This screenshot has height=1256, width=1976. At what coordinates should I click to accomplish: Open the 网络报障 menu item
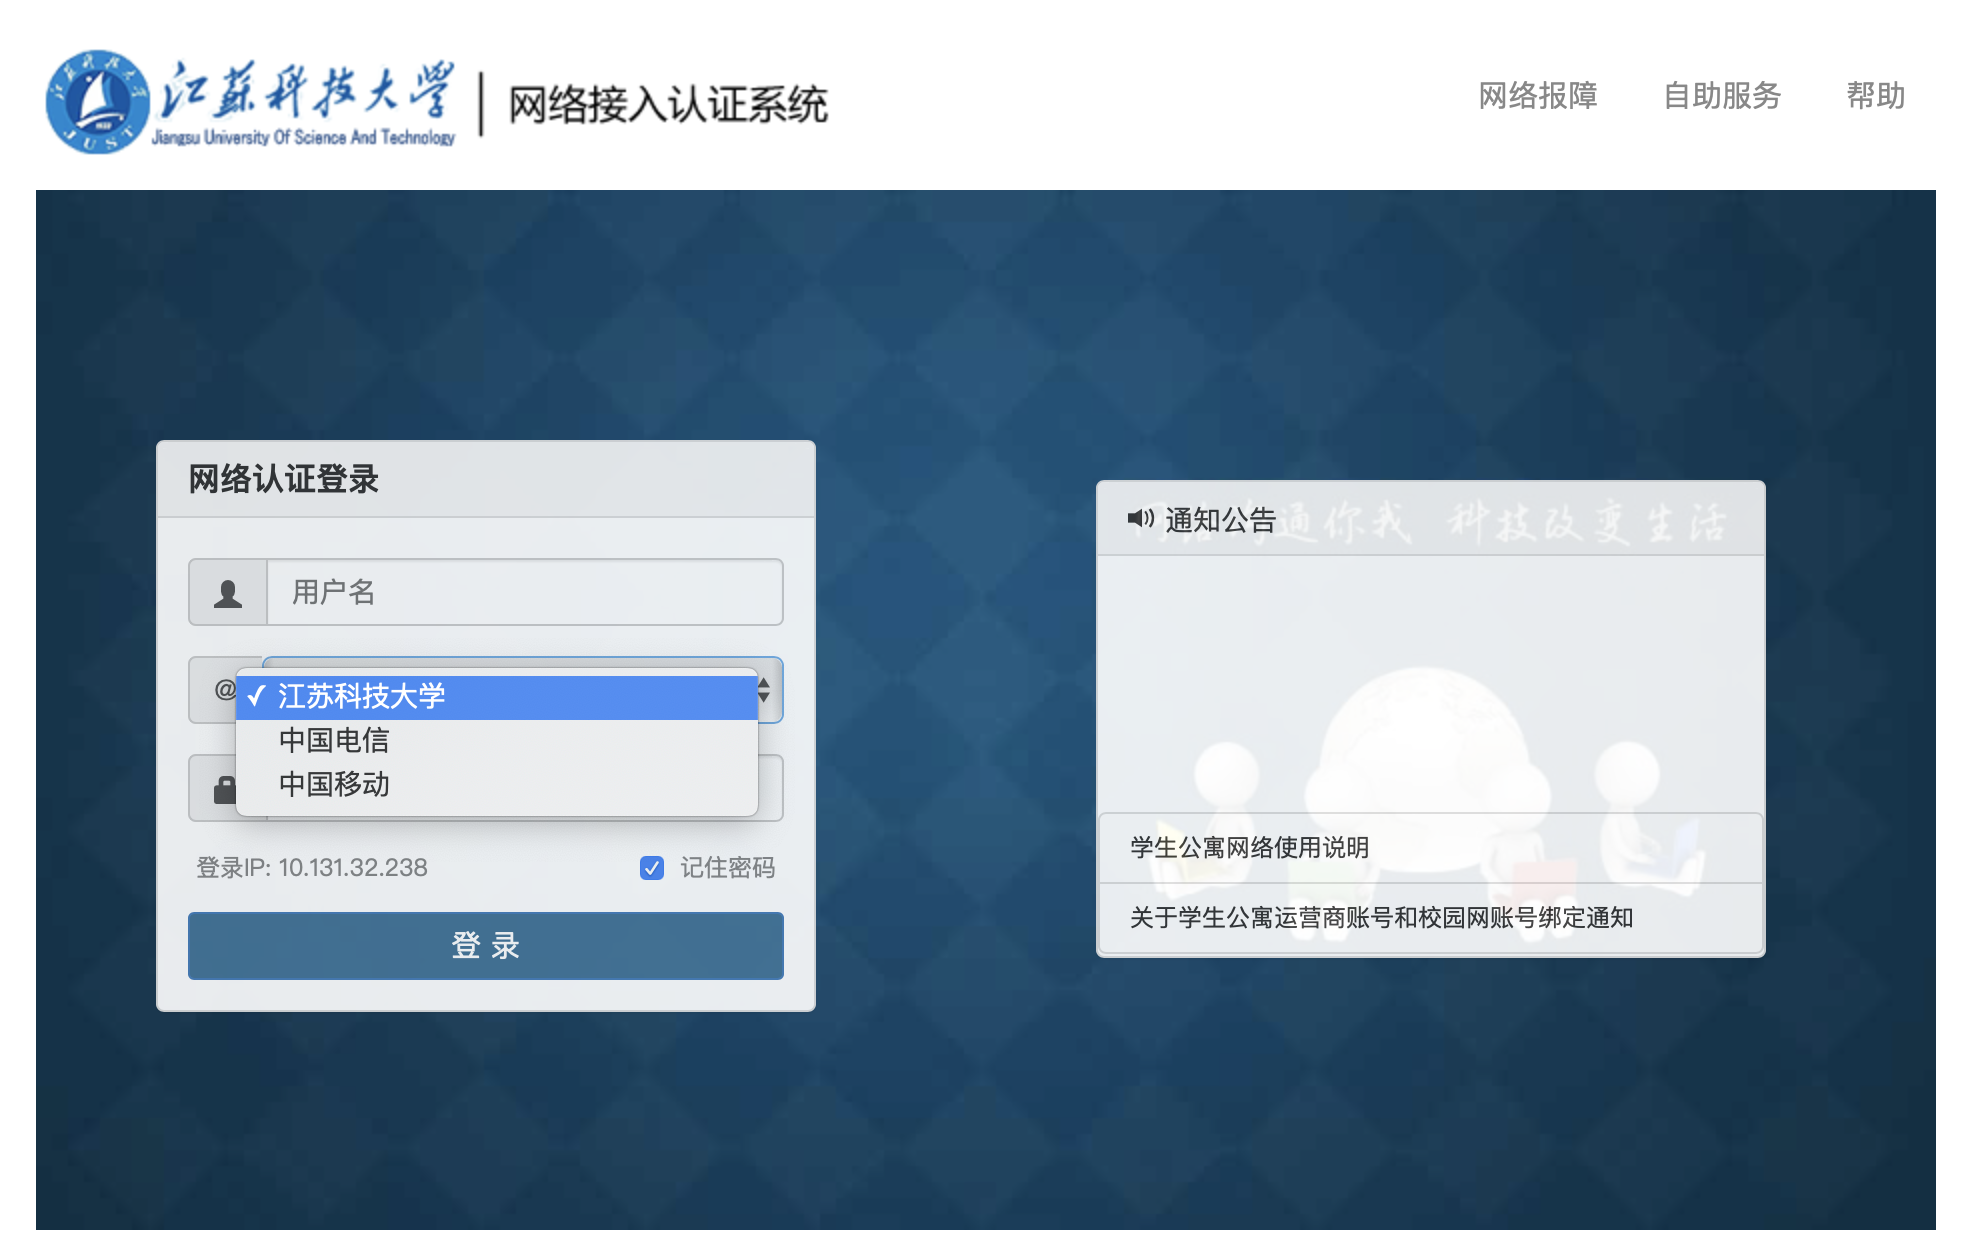coord(1538,96)
